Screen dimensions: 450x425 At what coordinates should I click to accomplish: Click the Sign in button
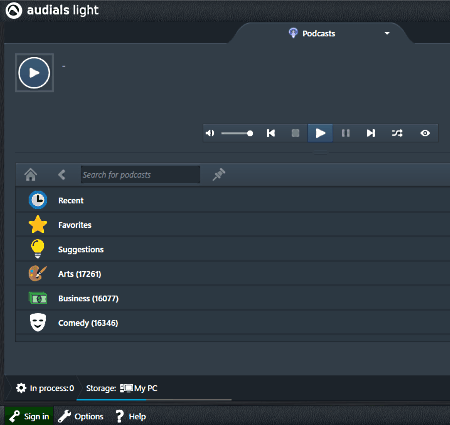[x=29, y=416]
